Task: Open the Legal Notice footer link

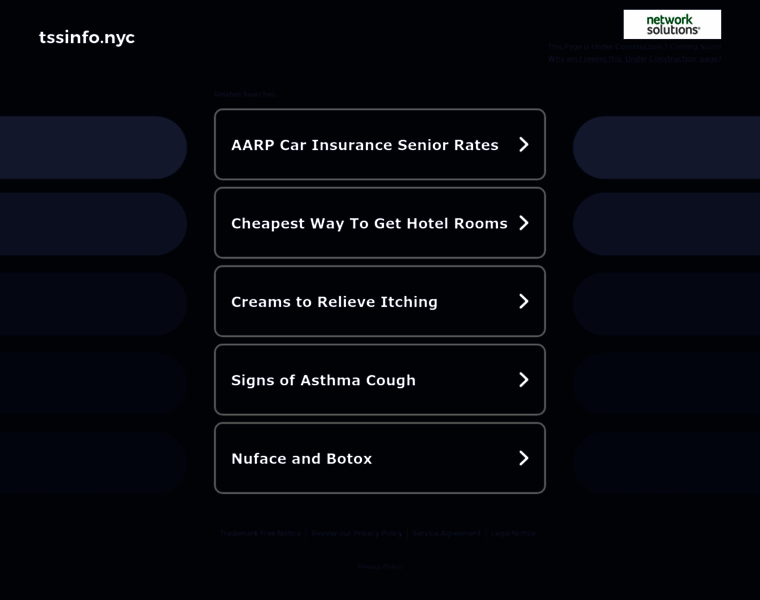Action: tap(513, 533)
